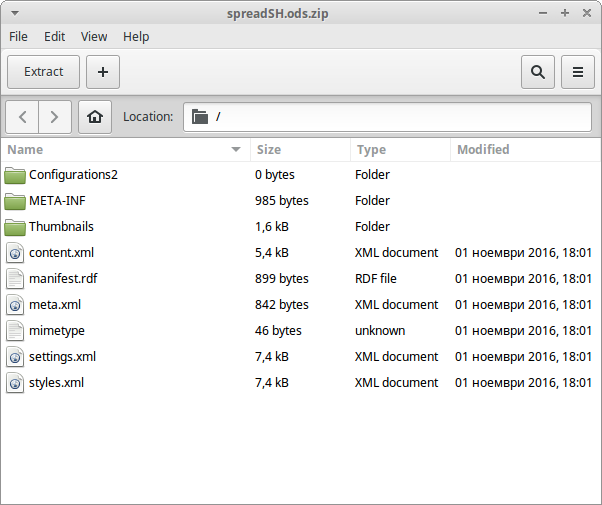Navigate forward with the right arrow
This screenshot has width=602, height=505.
click(54, 117)
